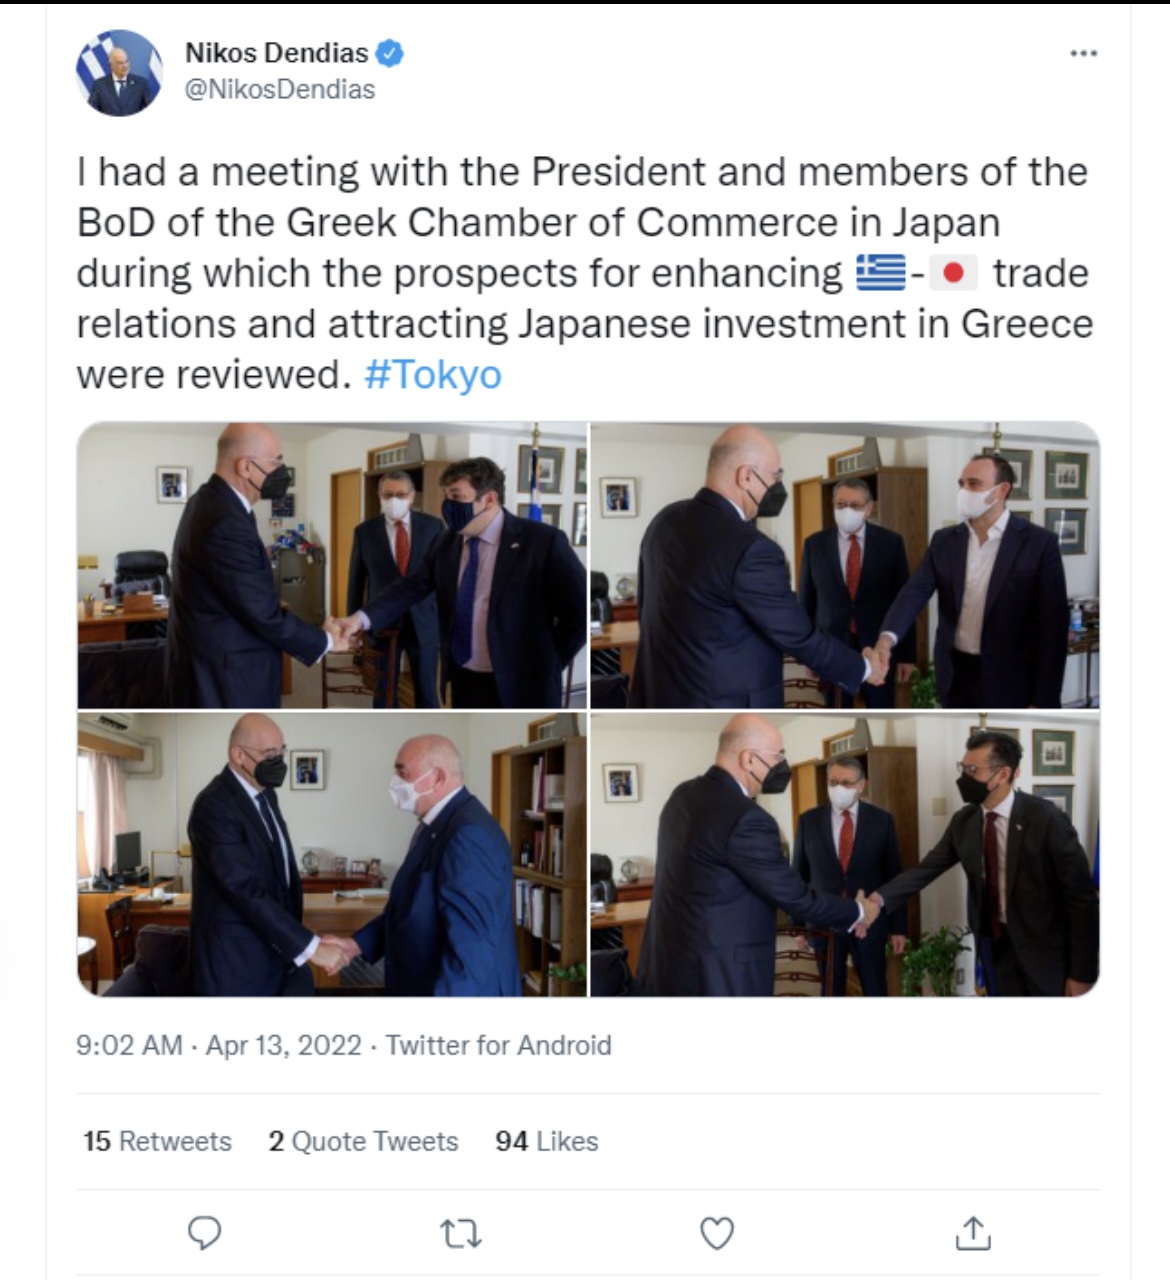Open photo with man in glasses and black mask
Image resolution: width=1170 pixels, height=1280 pixels.
[845, 854]
